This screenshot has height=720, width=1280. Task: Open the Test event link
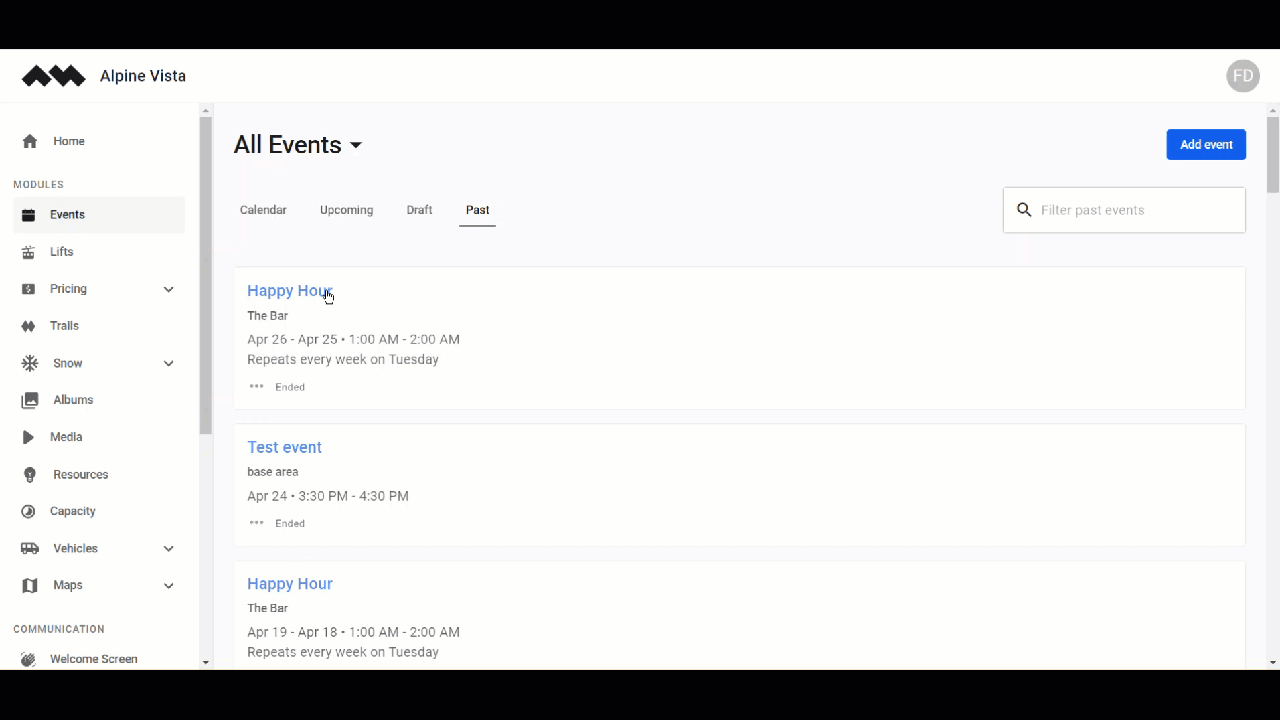(284, 447)
